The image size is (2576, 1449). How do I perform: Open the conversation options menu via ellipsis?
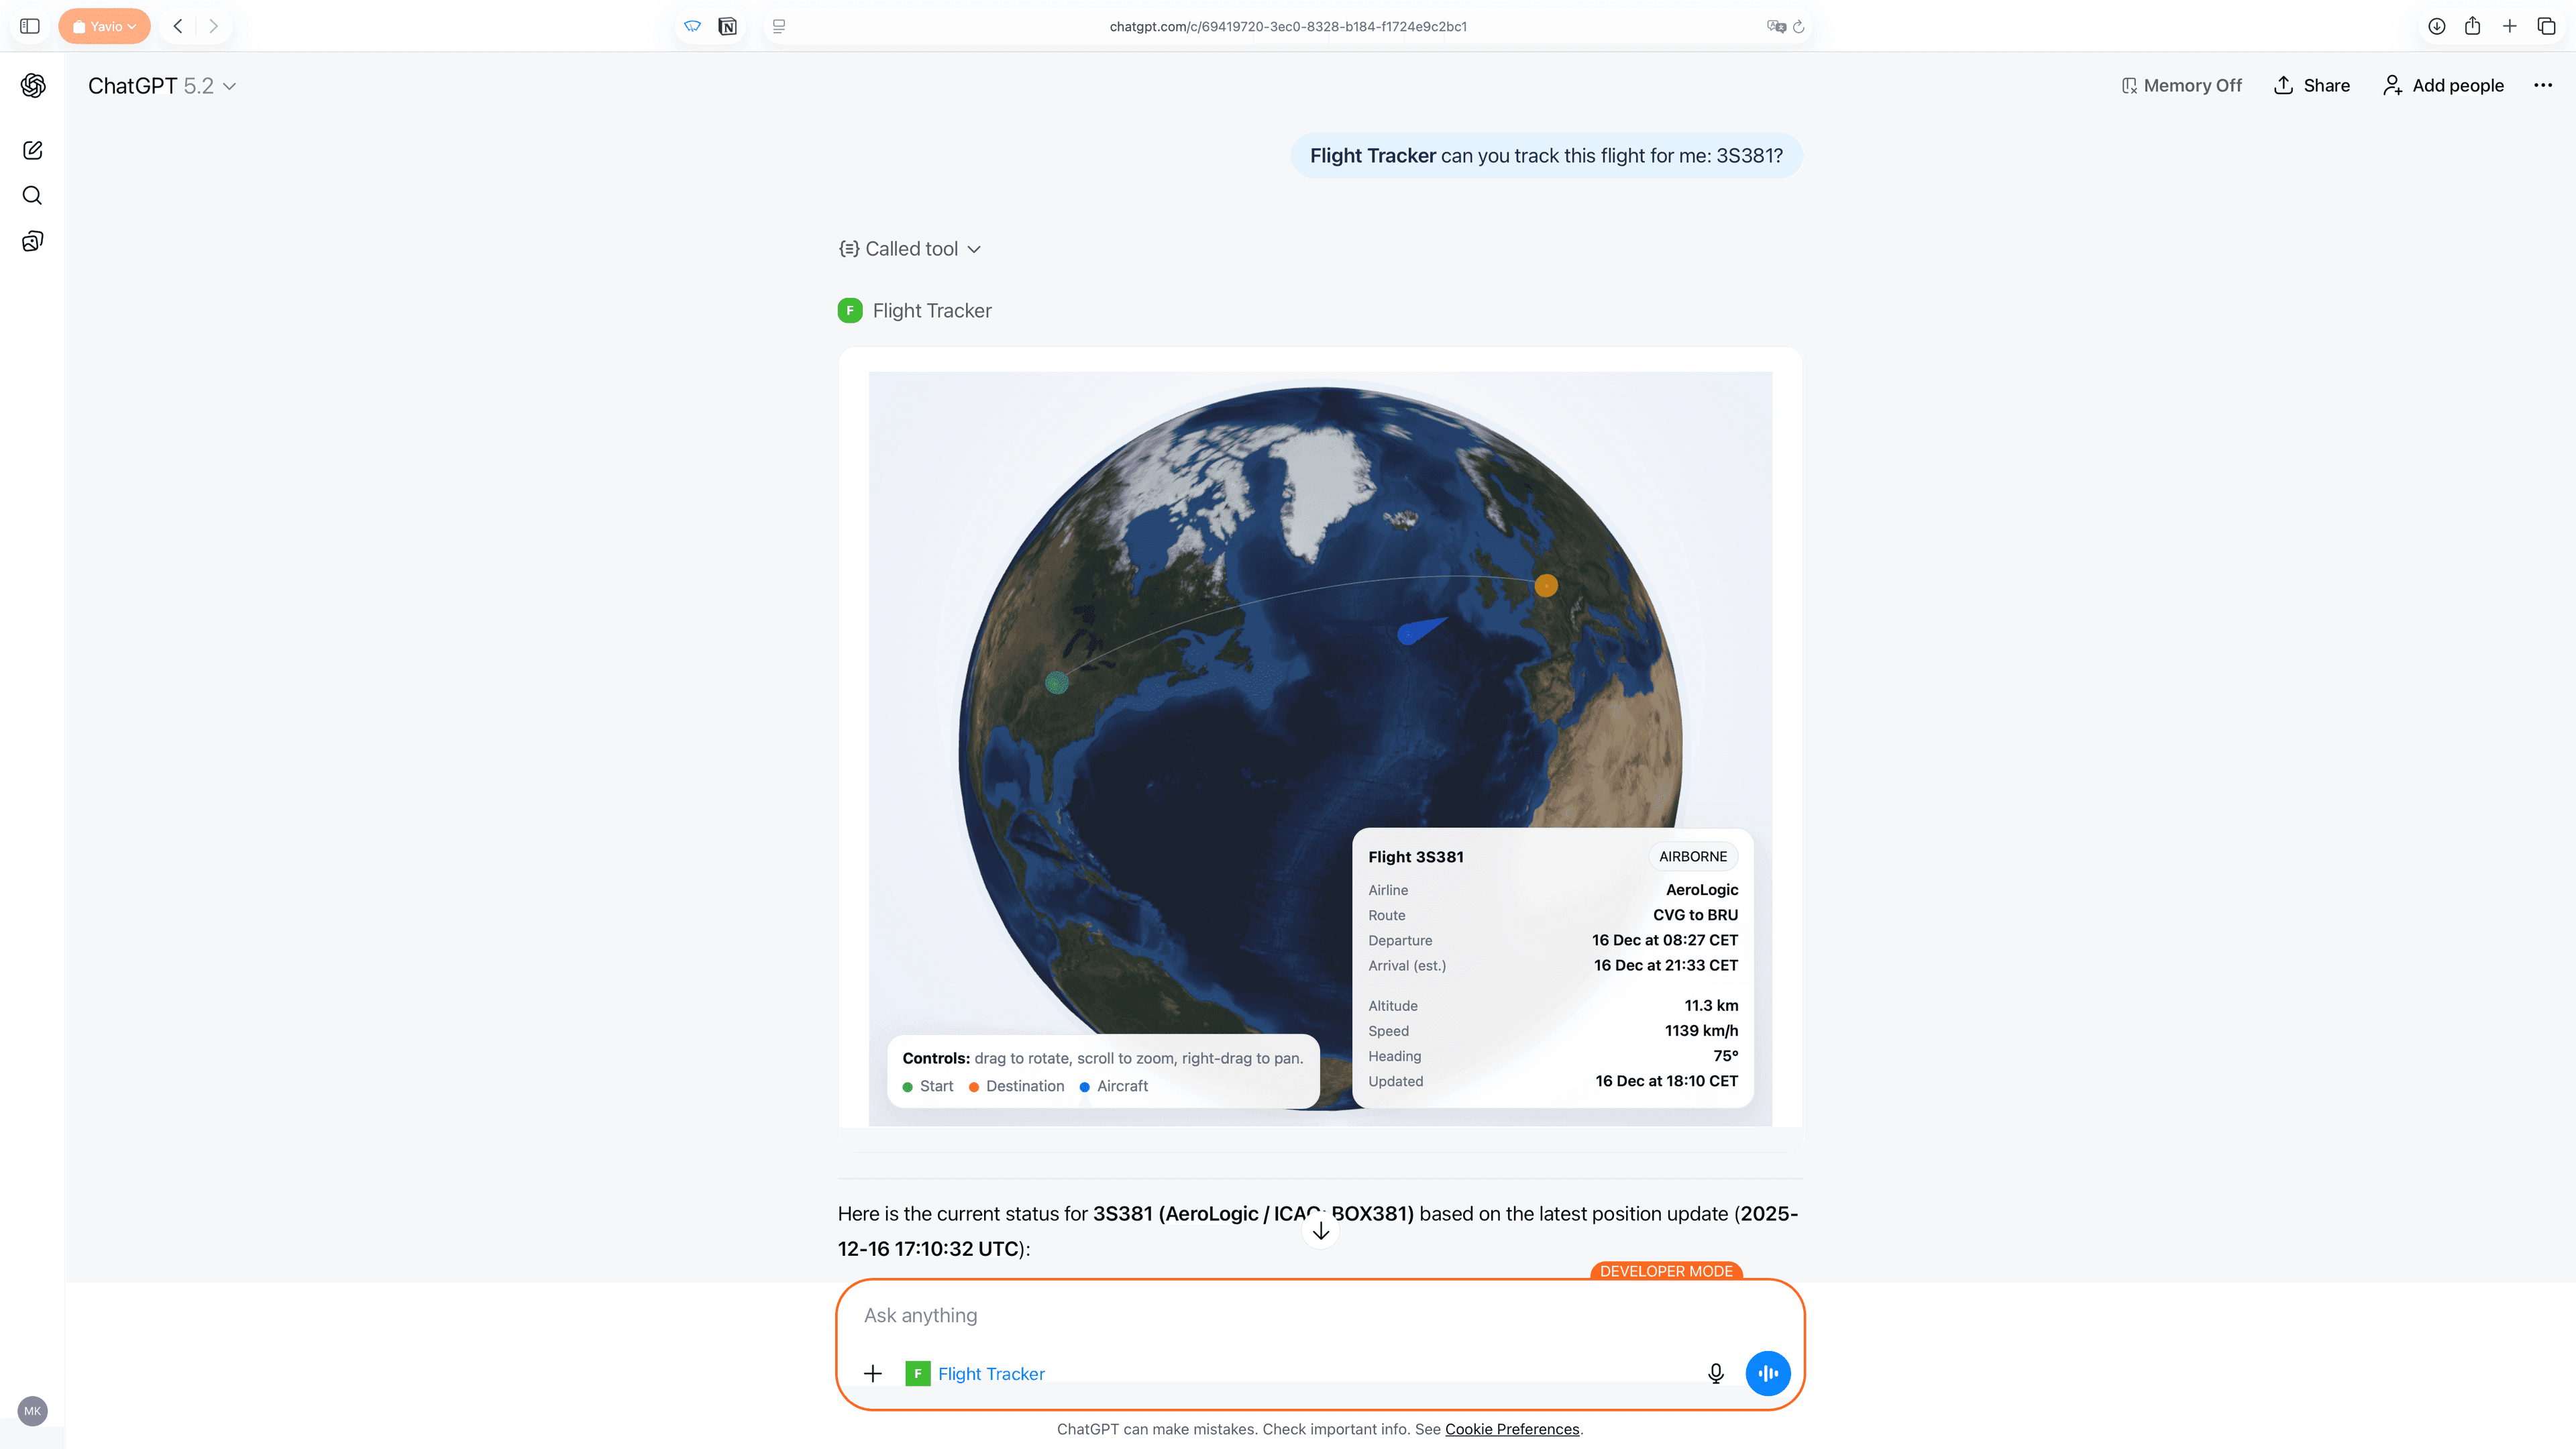(x=2543, y=86)
